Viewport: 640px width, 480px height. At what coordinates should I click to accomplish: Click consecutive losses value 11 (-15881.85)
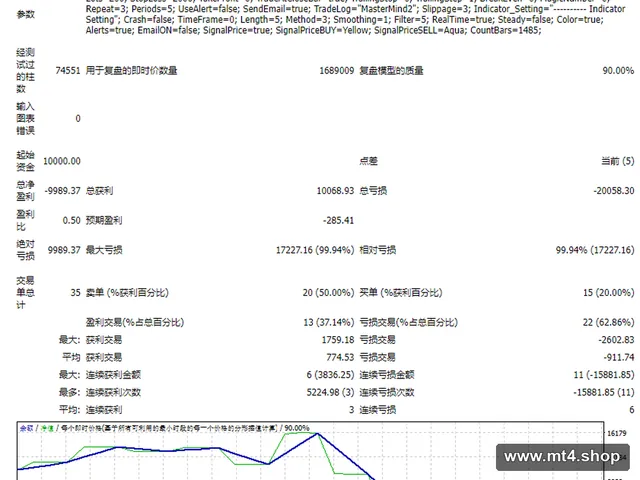(604, 375)
